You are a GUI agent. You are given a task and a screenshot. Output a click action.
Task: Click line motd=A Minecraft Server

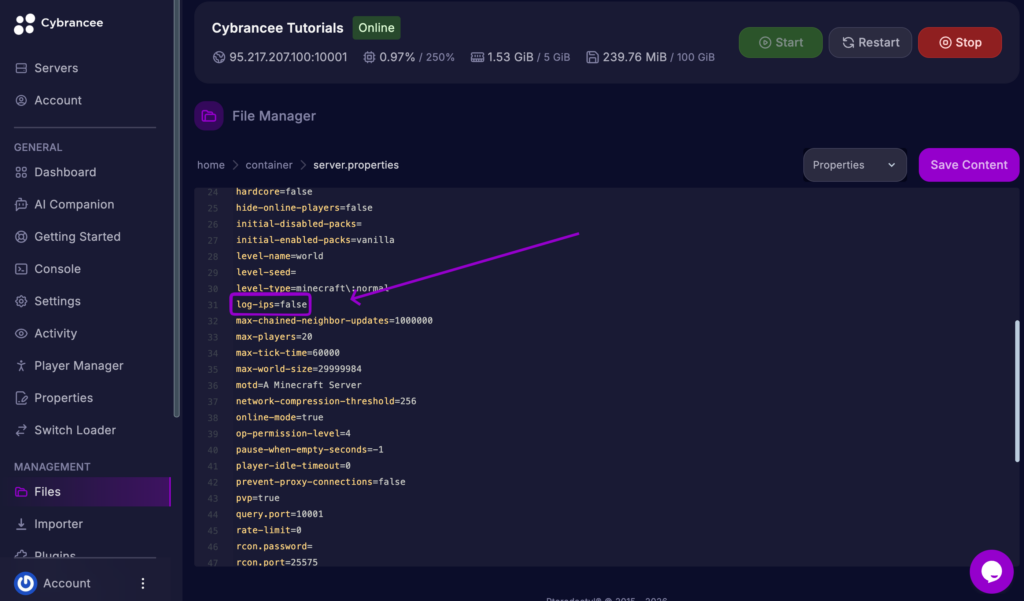(298, 385)
